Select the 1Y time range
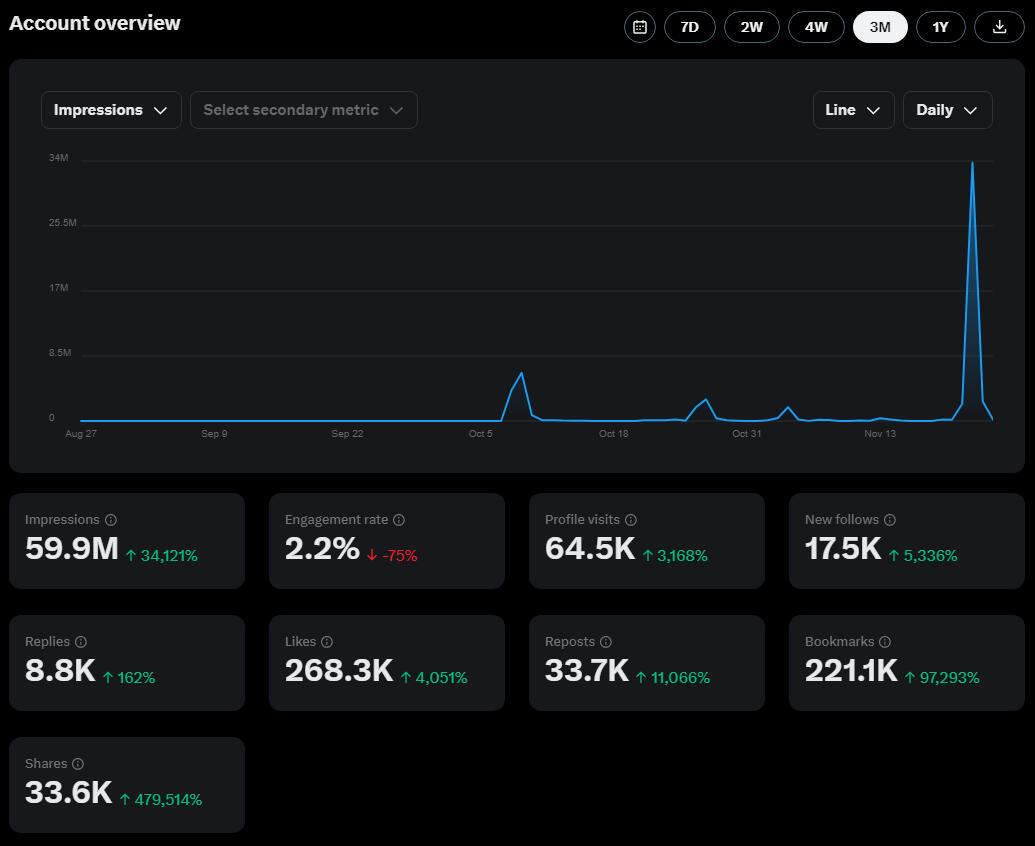 click(940, 27)
